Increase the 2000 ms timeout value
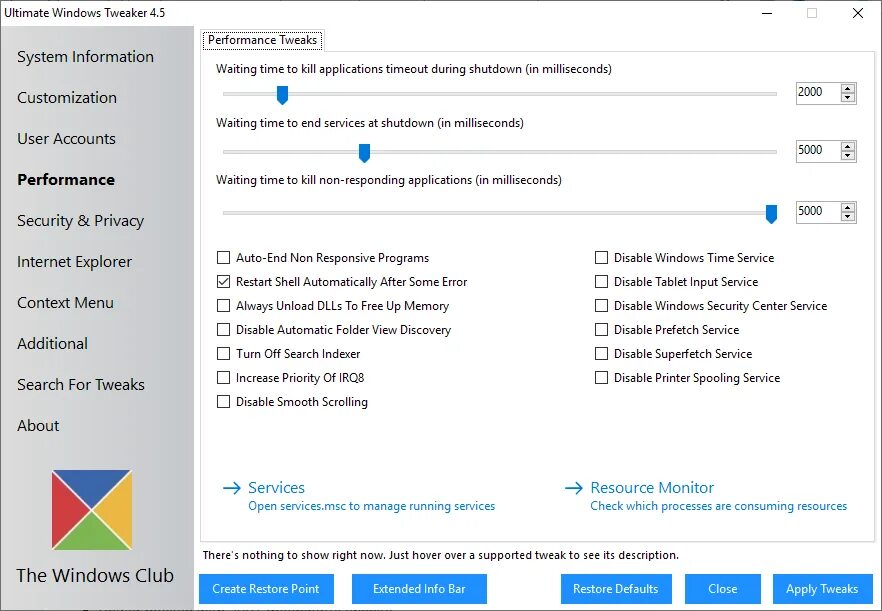The width and height of the screenshot is (882, 611). [x=848, y=88]
